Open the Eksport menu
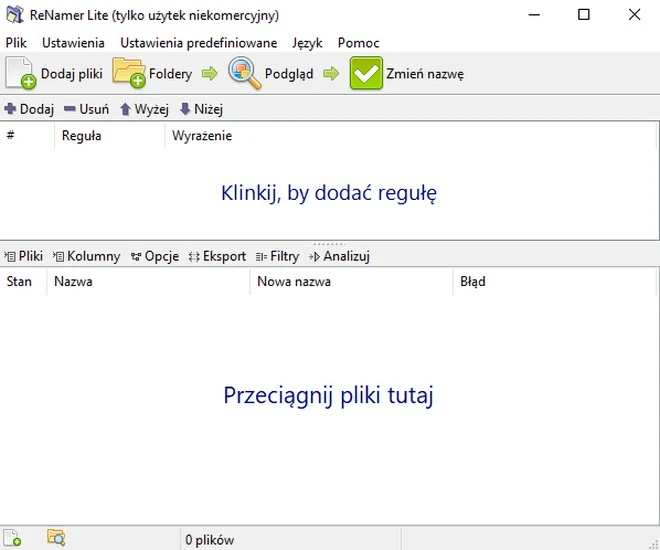 (x=217, y=256)
